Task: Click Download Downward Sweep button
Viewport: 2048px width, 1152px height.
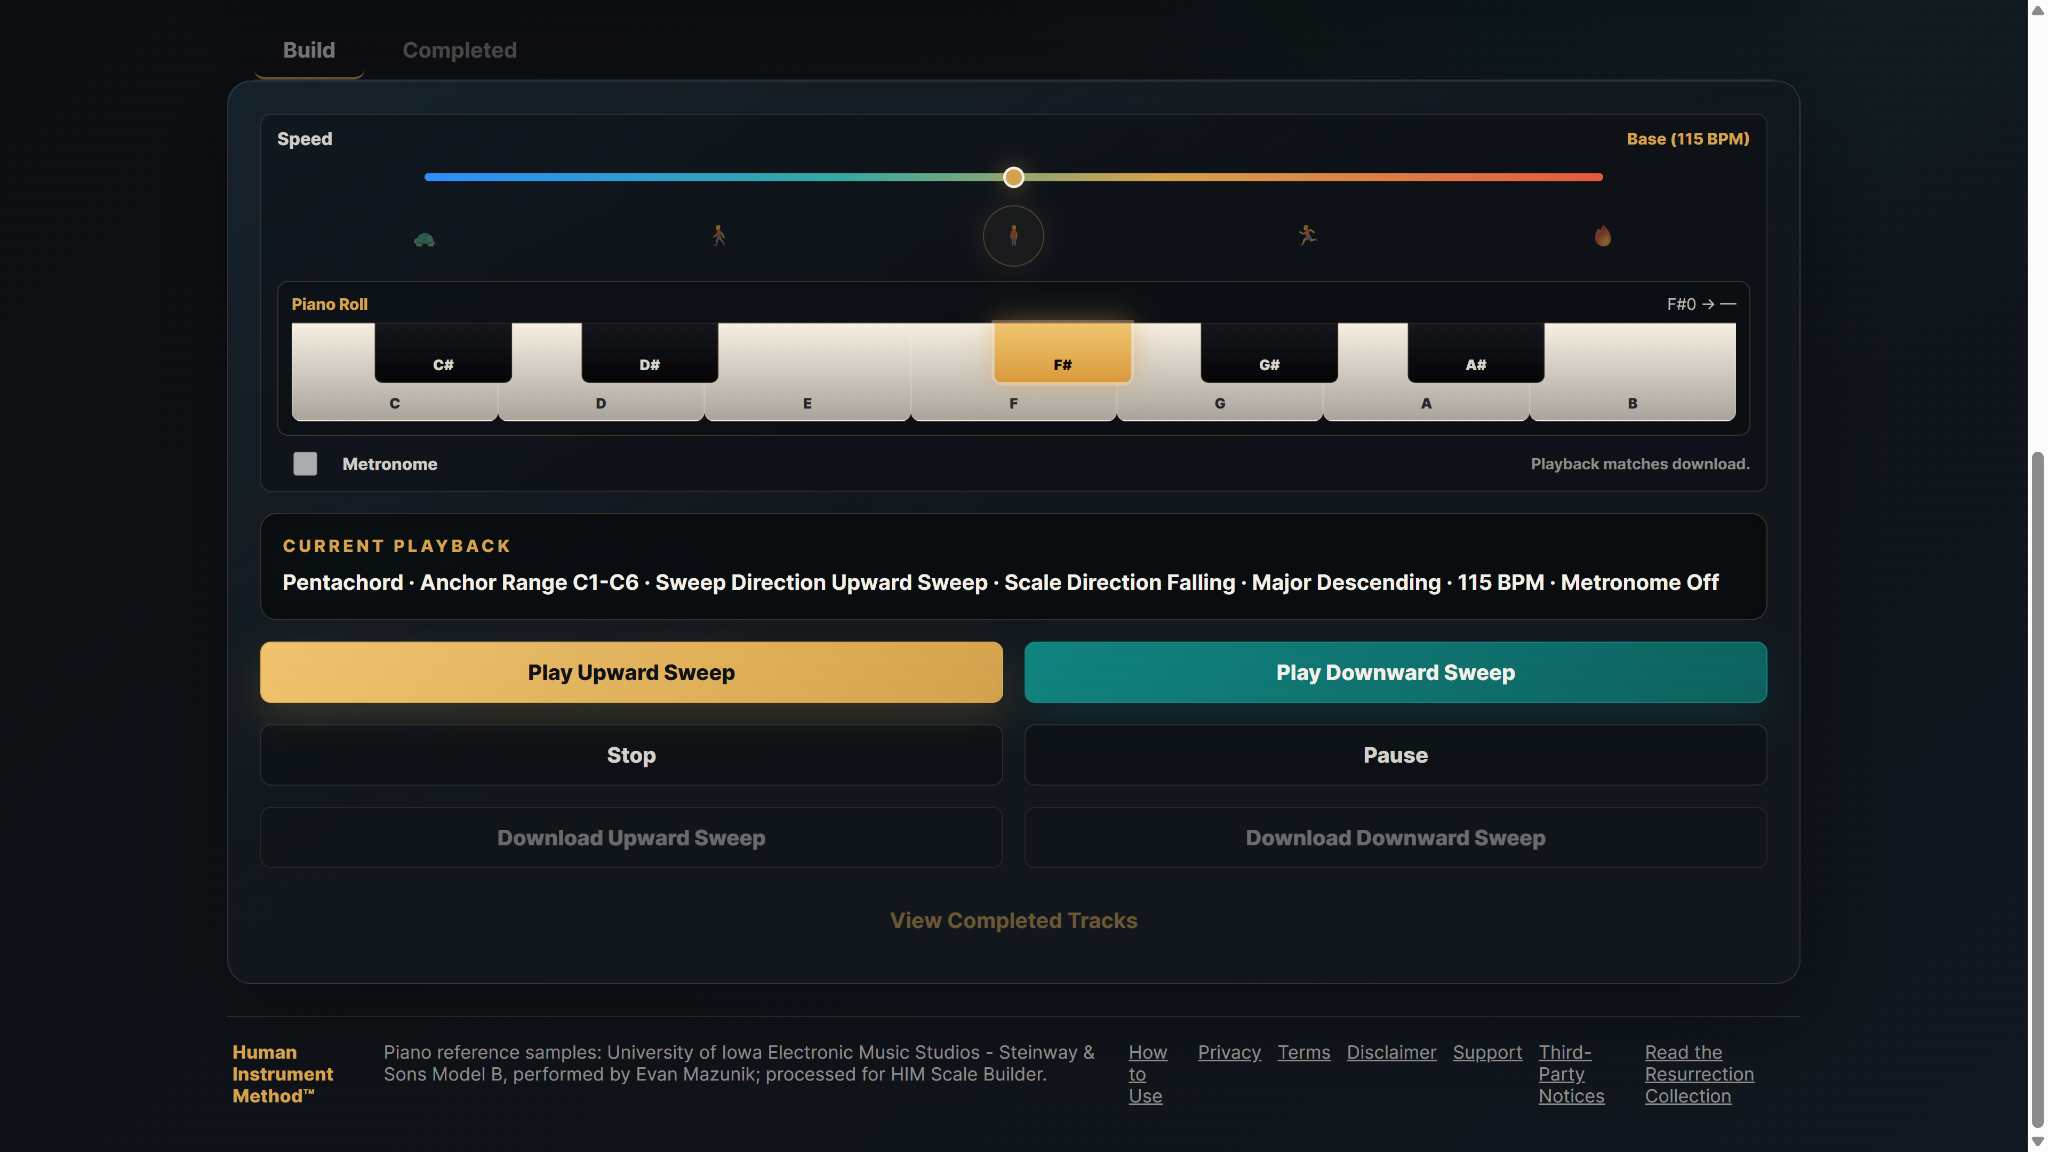Action: click(x=1395, y=838)
